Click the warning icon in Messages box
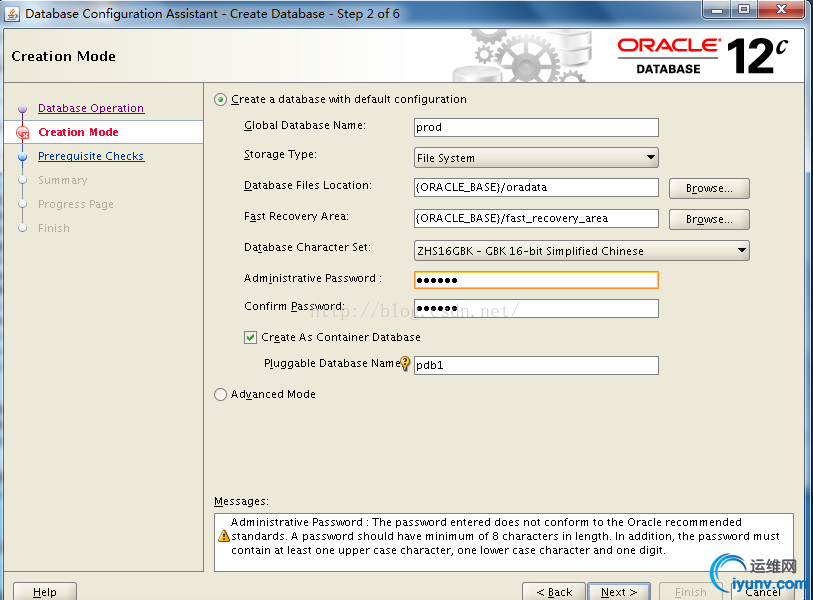The image size is (813, 600). (224, 536)
